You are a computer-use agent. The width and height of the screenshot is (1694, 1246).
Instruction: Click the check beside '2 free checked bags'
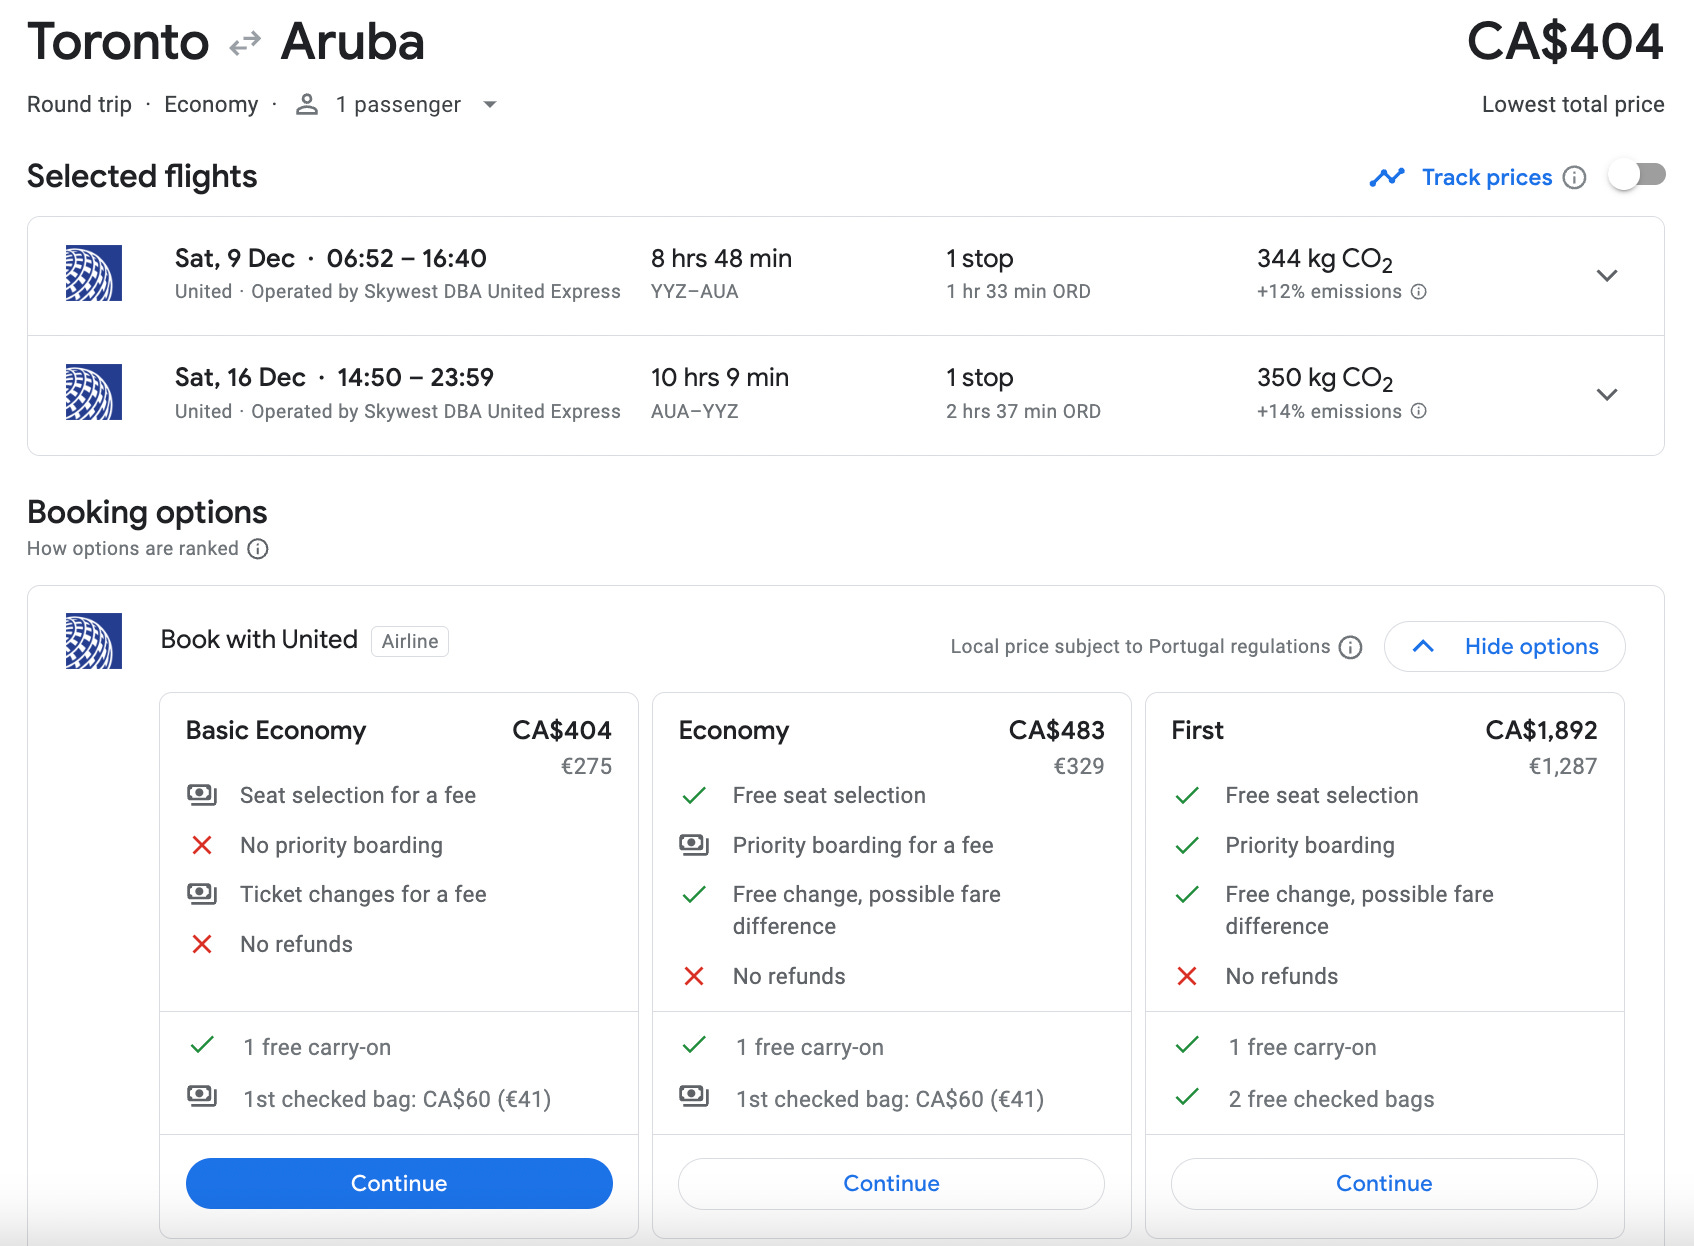[1187, 1097]
